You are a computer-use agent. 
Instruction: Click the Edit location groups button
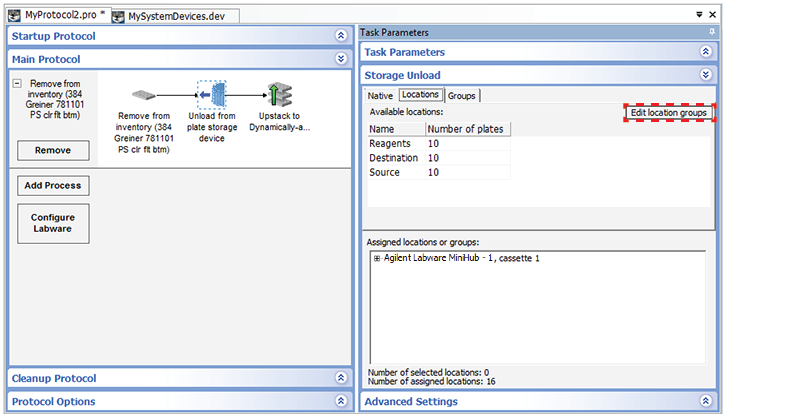(669, 113)
